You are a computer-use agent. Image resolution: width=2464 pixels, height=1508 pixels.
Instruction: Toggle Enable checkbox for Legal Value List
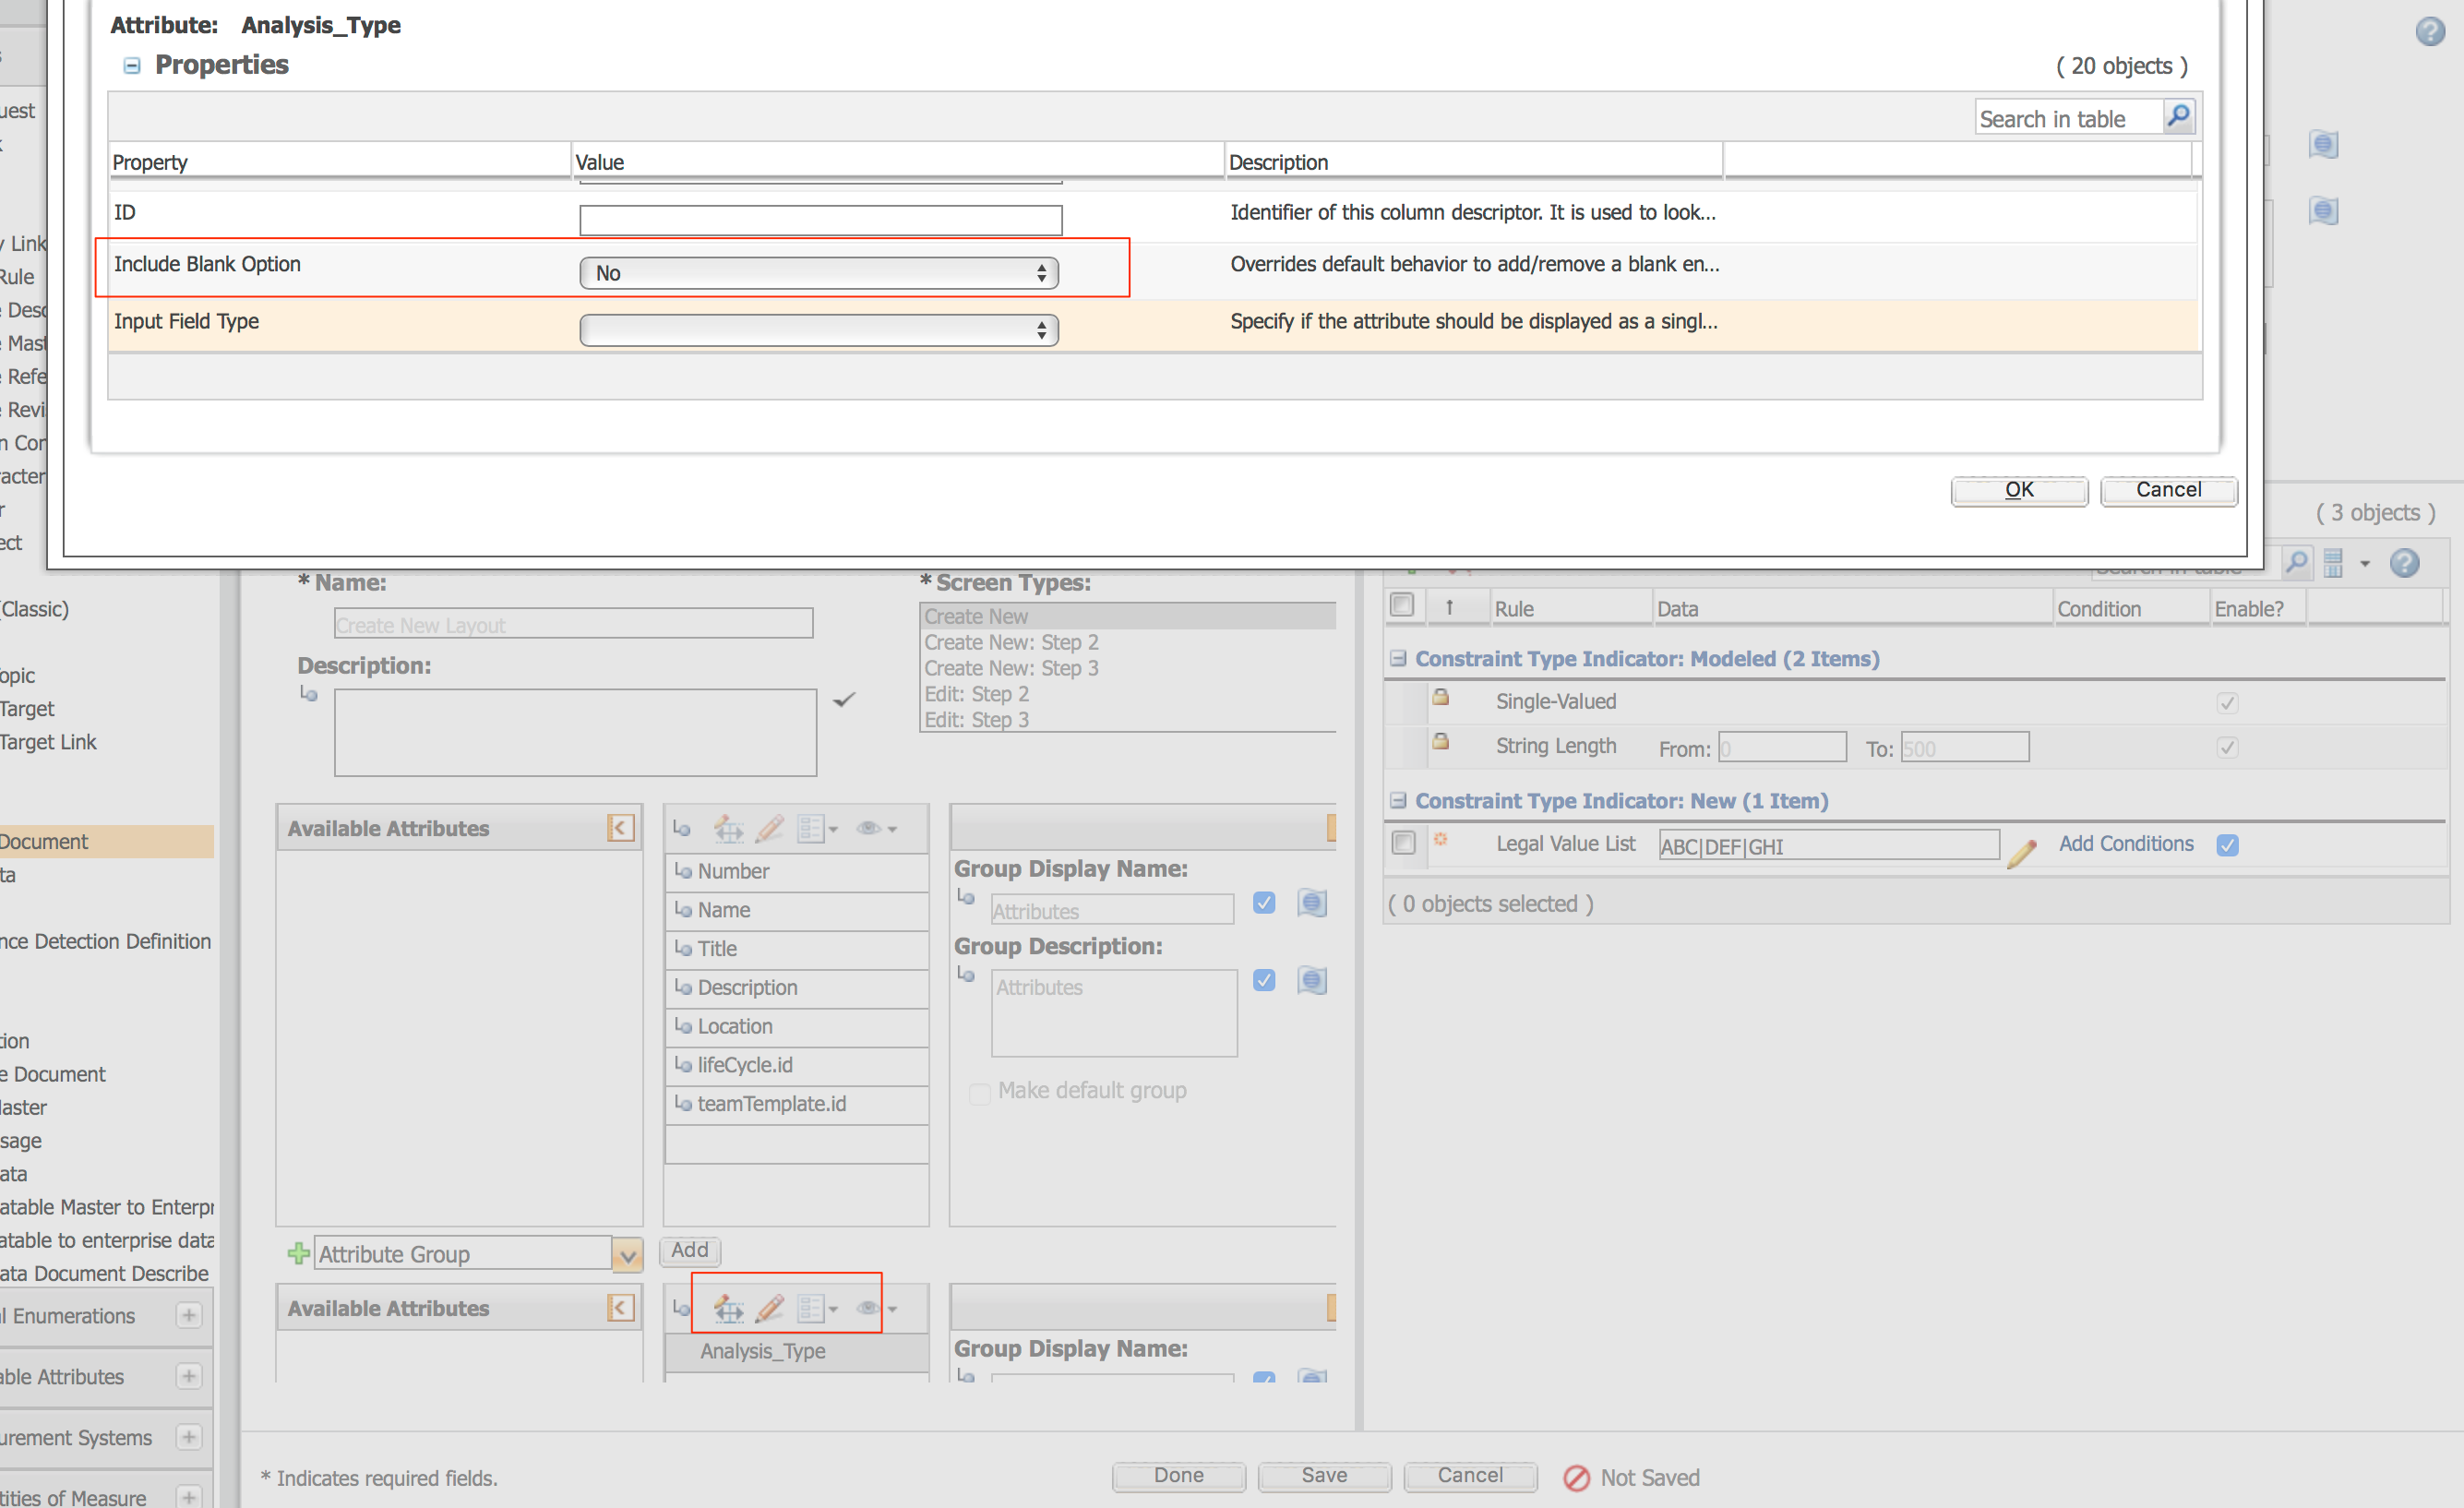pyautogui.click(x=2227, y=845)
